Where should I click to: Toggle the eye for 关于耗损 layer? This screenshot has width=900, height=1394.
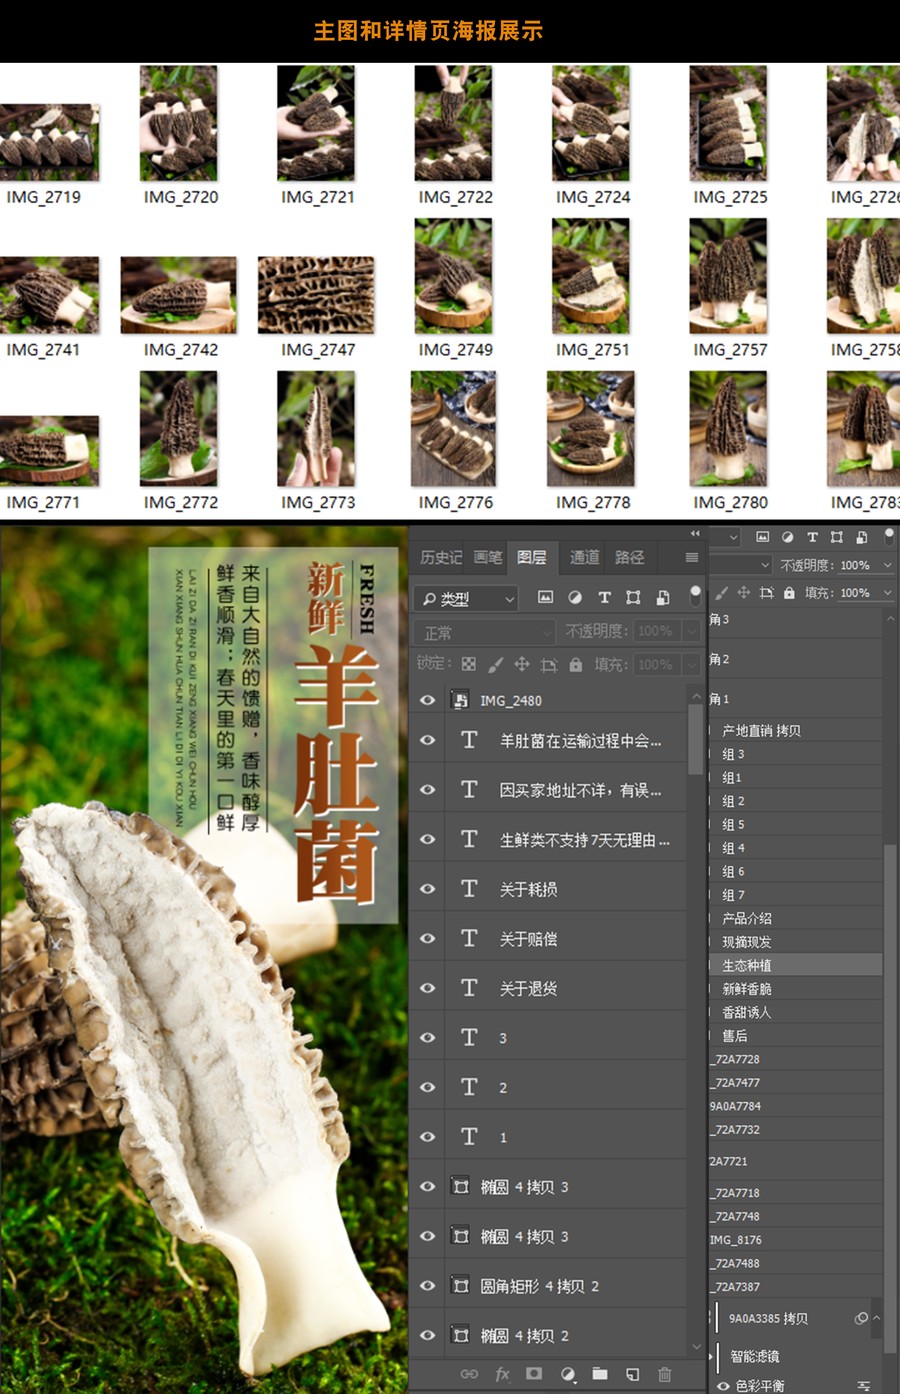pos(428,889)
